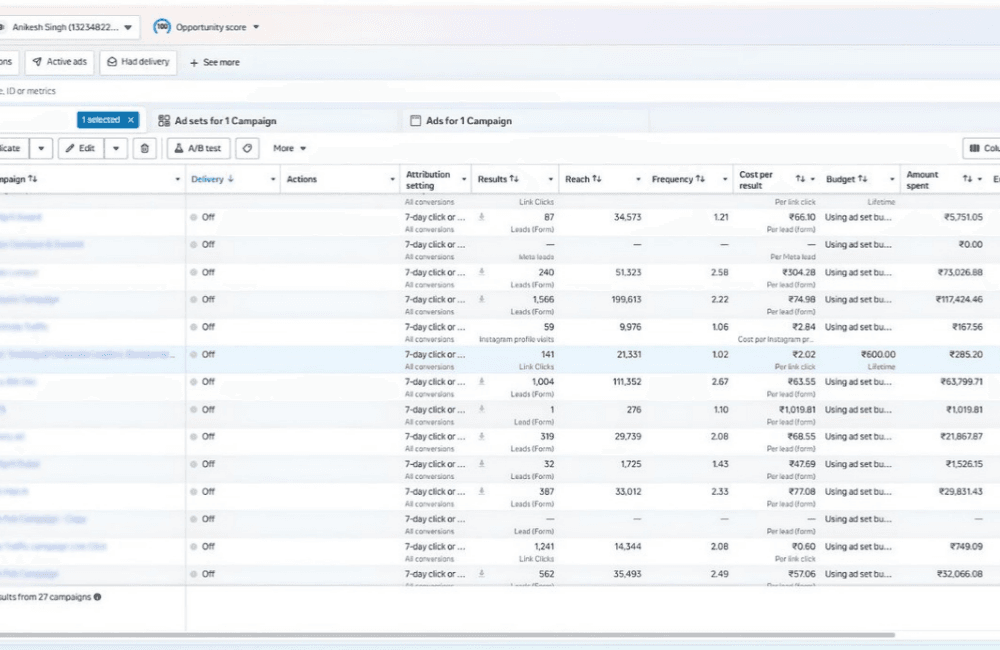Open the Duplicate button's dropdown arrow
The height and width of the screenshot is (650, 1000).
click(x=41, y=148)
